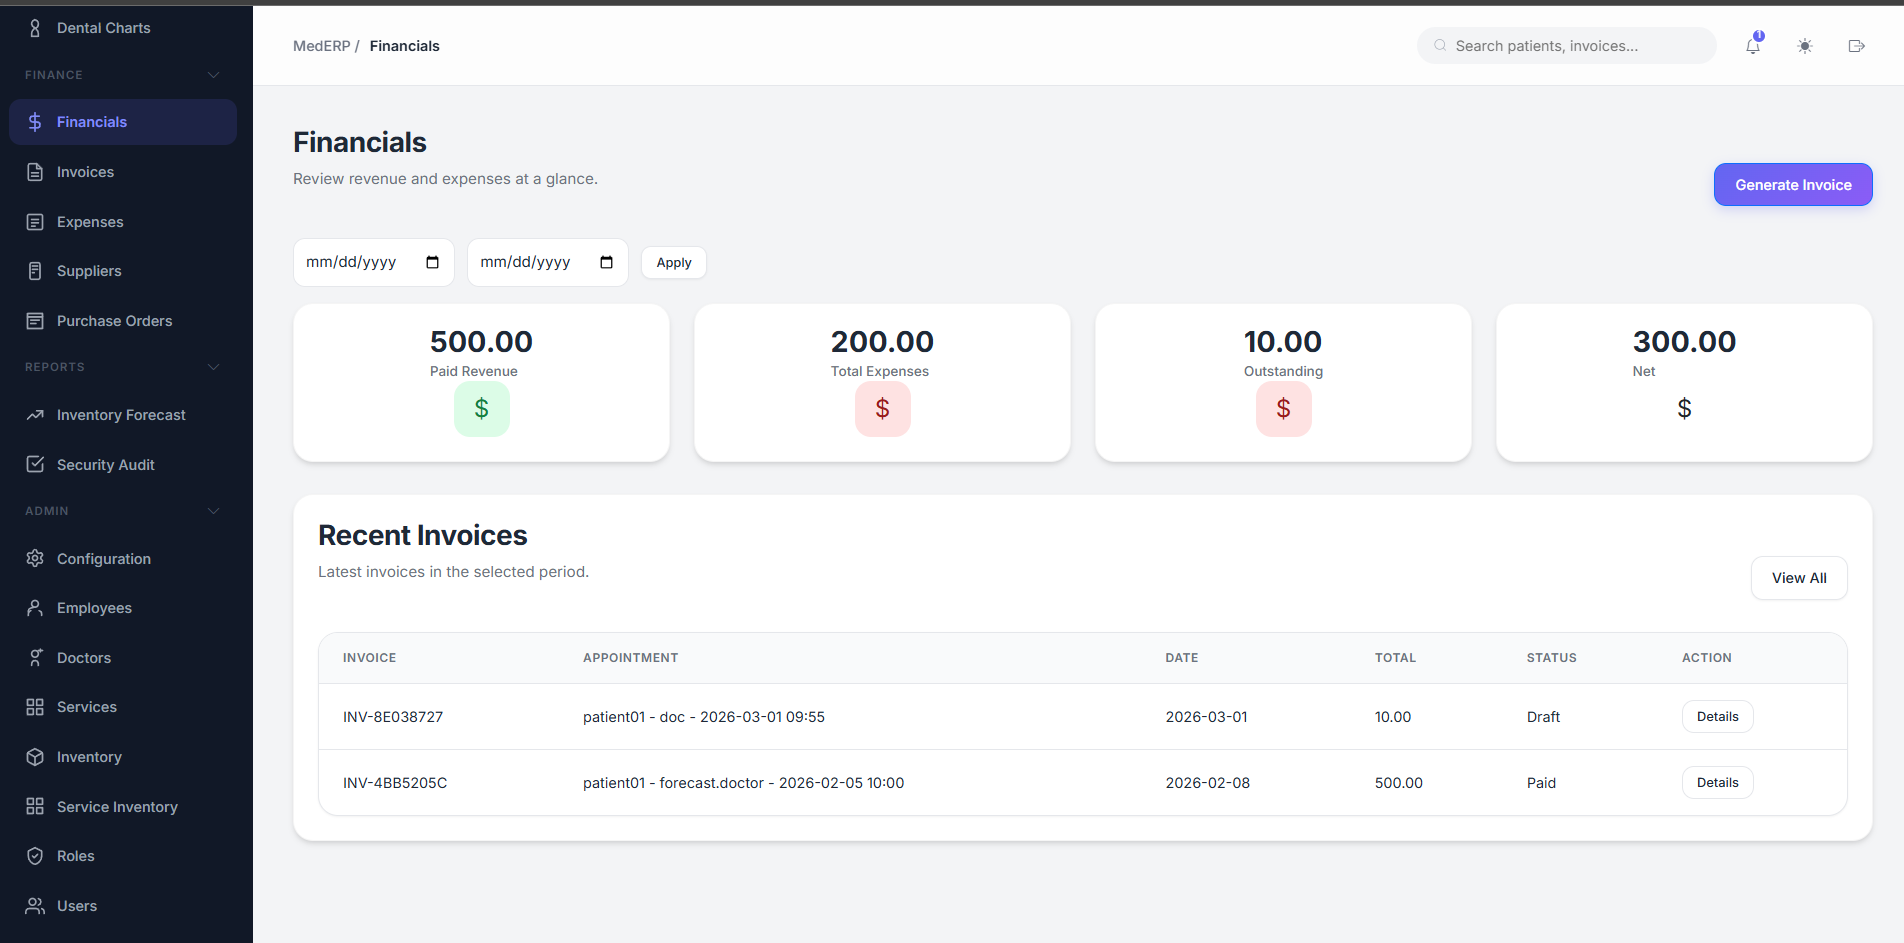Go to Inventory Forecast report

tap(121, 415)
